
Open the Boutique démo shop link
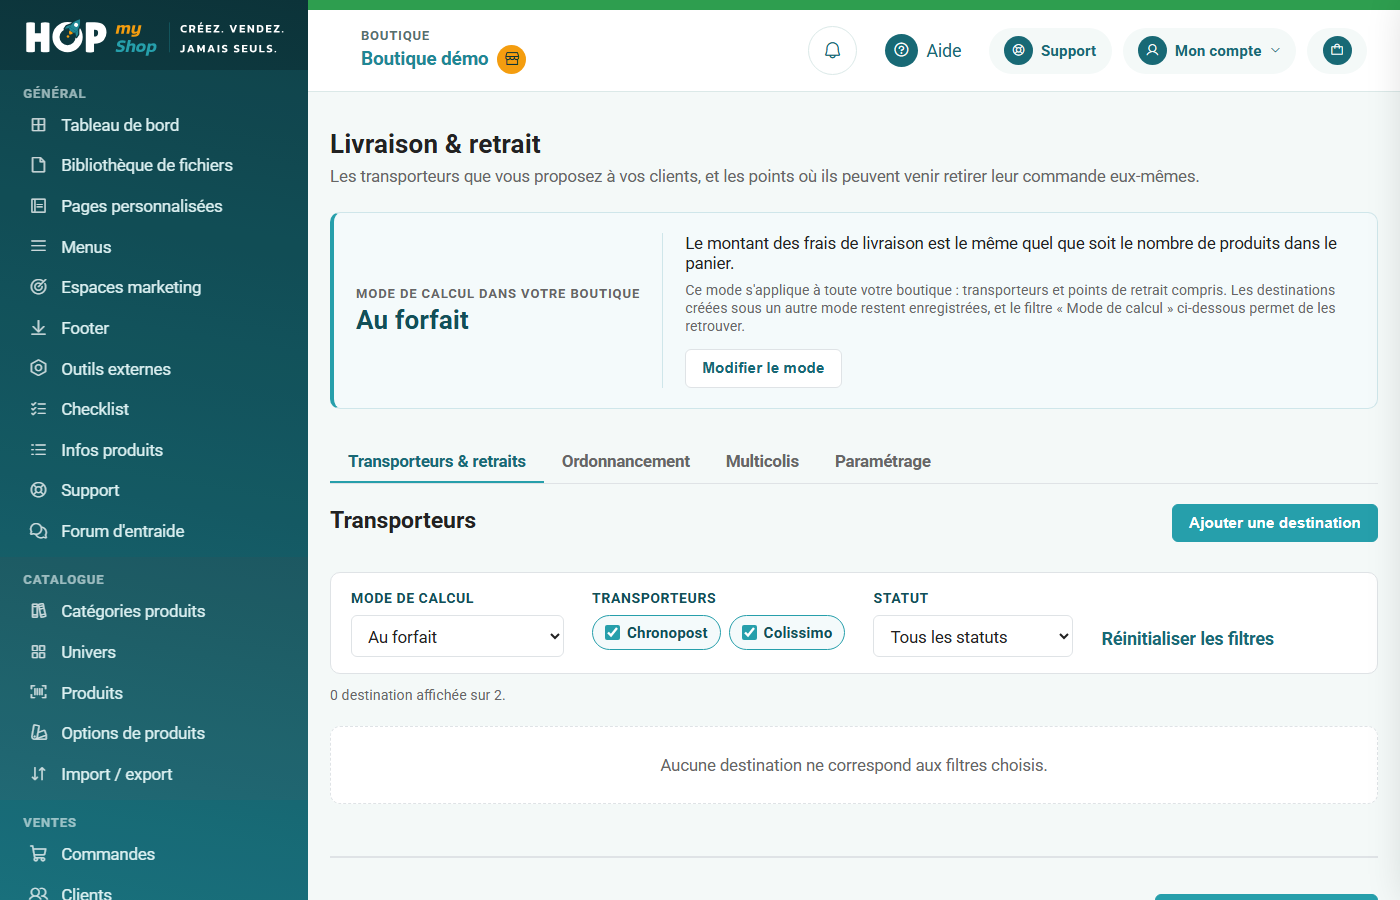pos(425,59)
